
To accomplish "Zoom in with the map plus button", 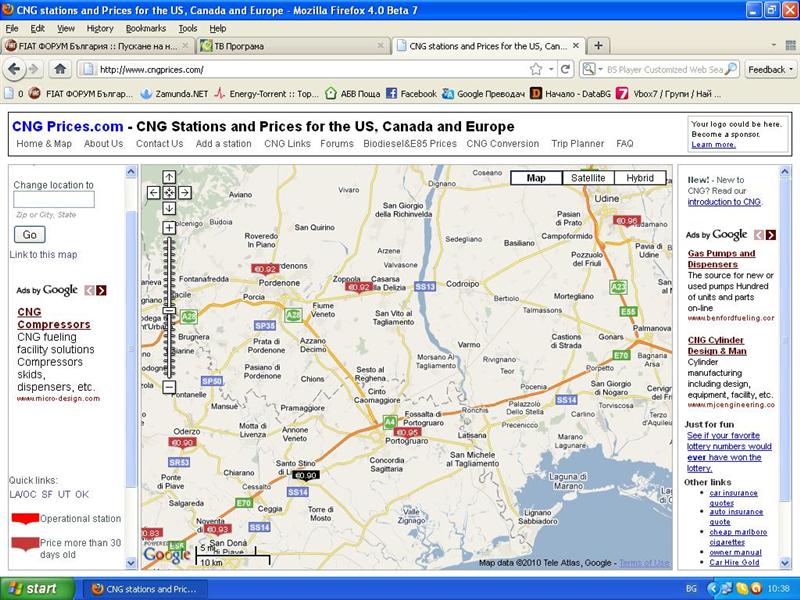I will point(169,228).
